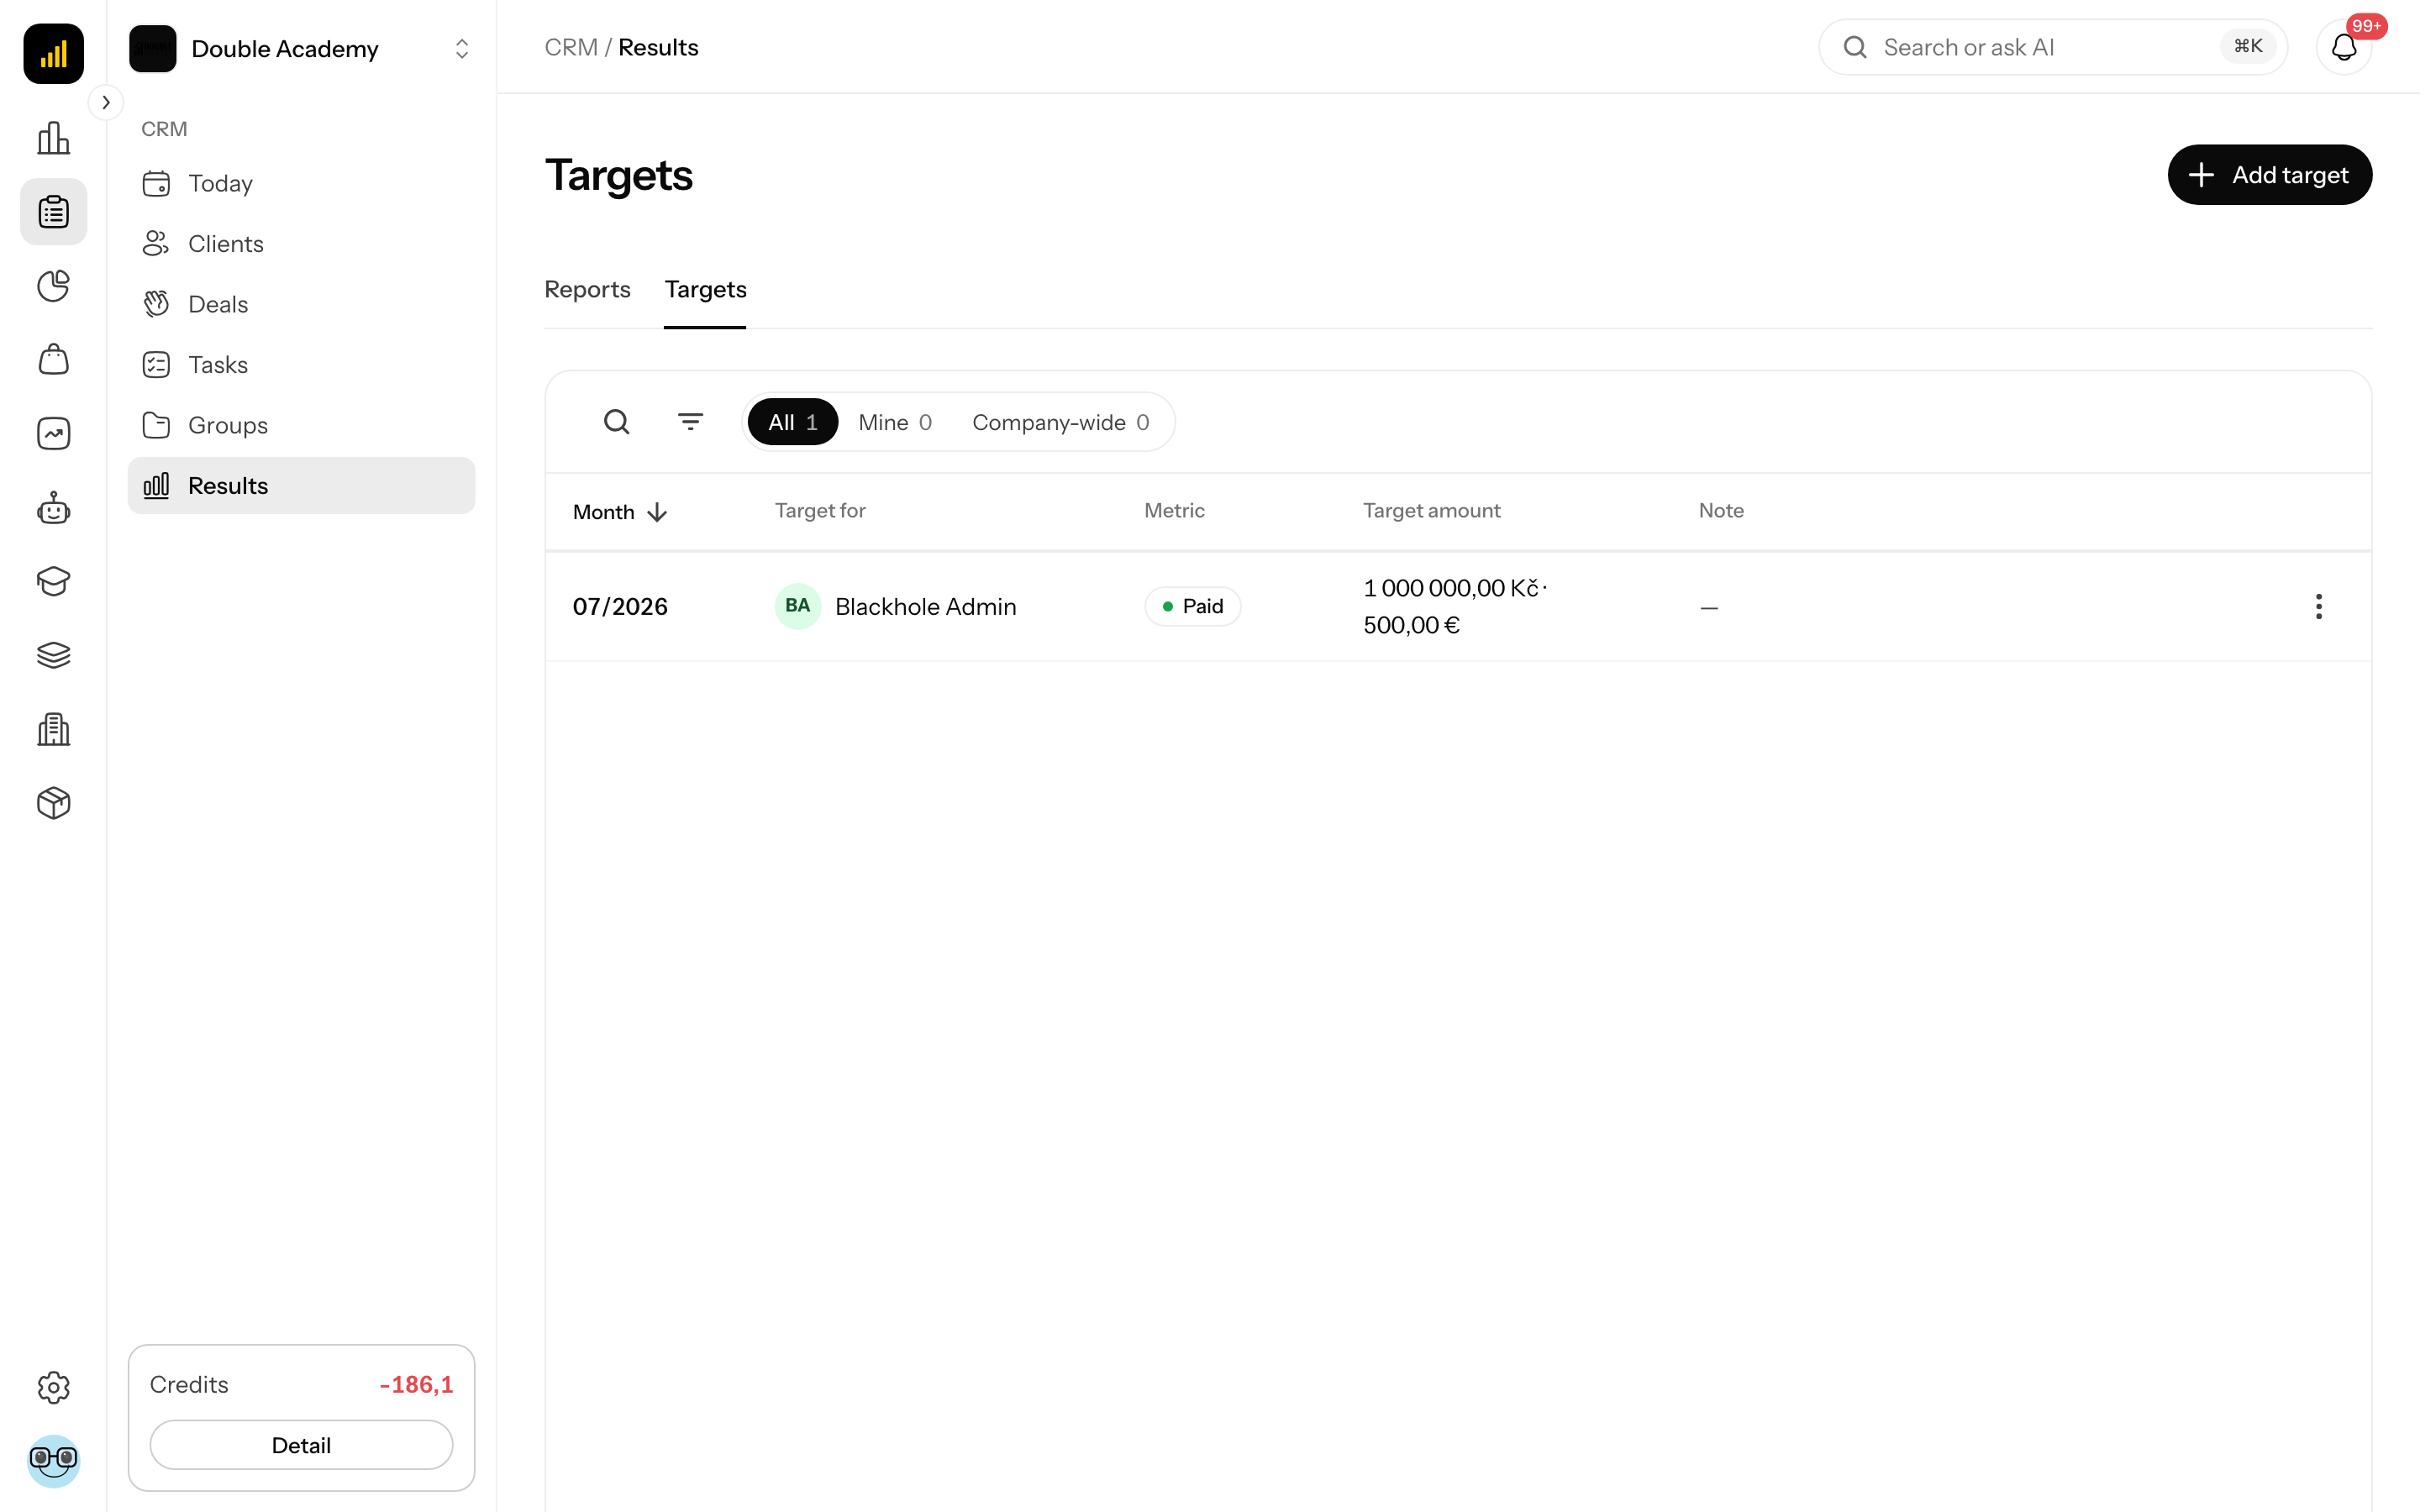This screenshot has height=1512, width=2420.
Task: Open the Double Academy workspace switcher
Action: click(x=301, y=48)
